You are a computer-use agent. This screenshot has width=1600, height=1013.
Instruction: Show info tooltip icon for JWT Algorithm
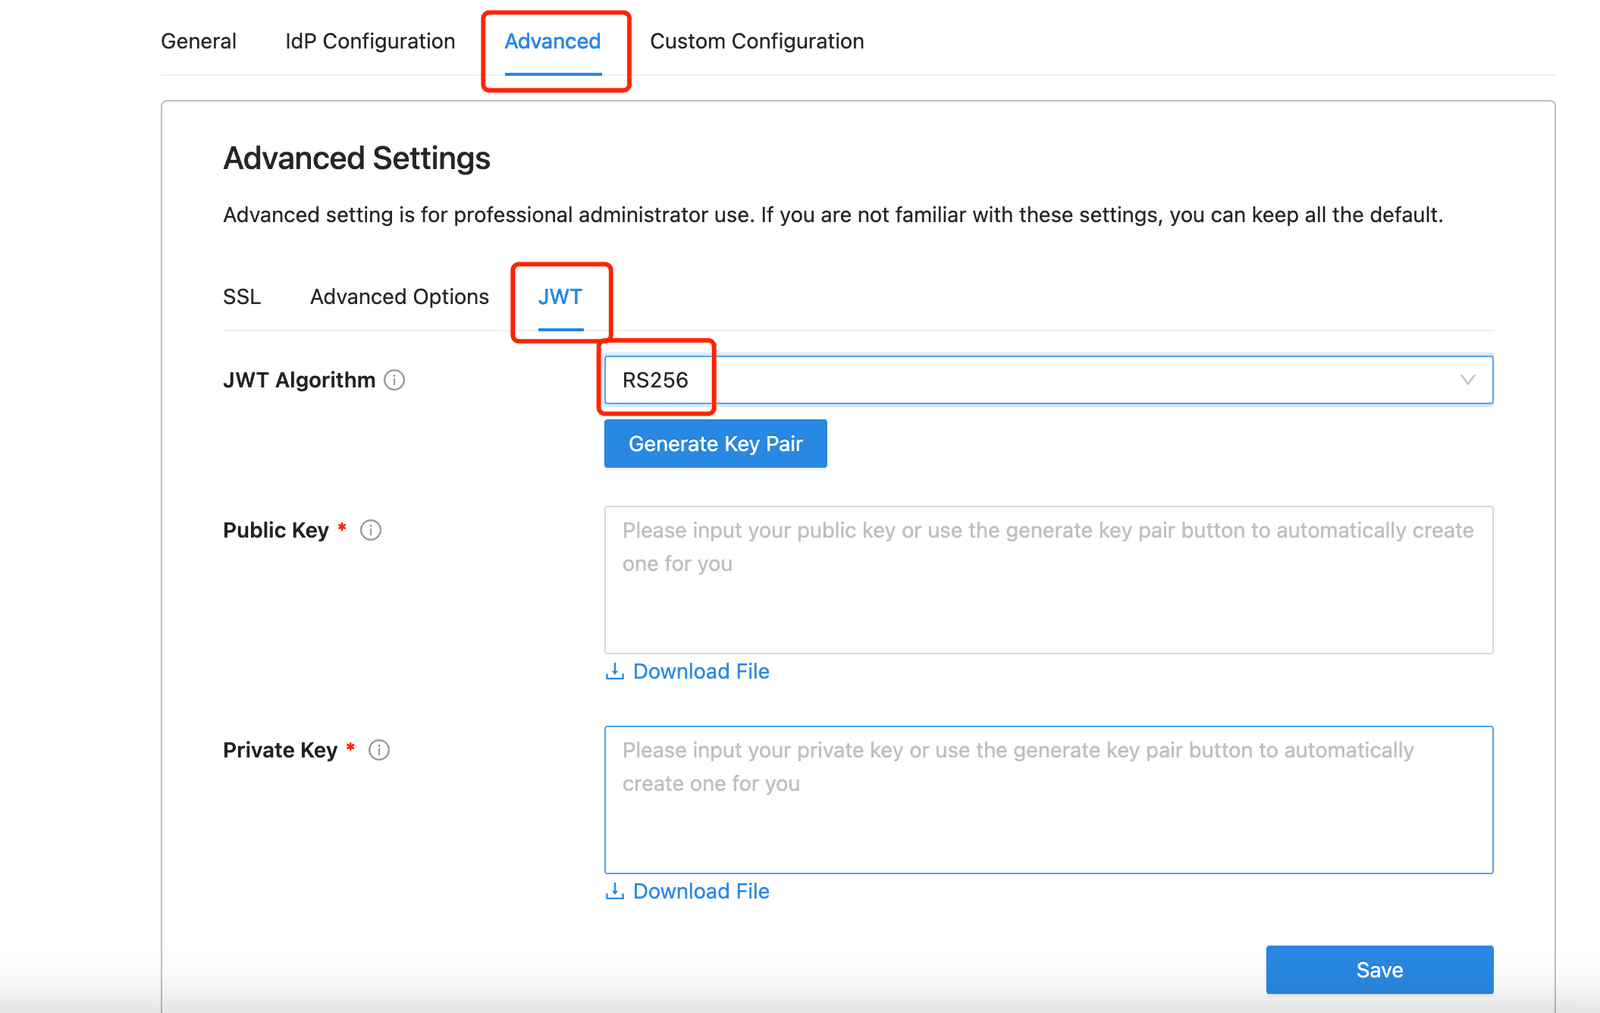395,380
